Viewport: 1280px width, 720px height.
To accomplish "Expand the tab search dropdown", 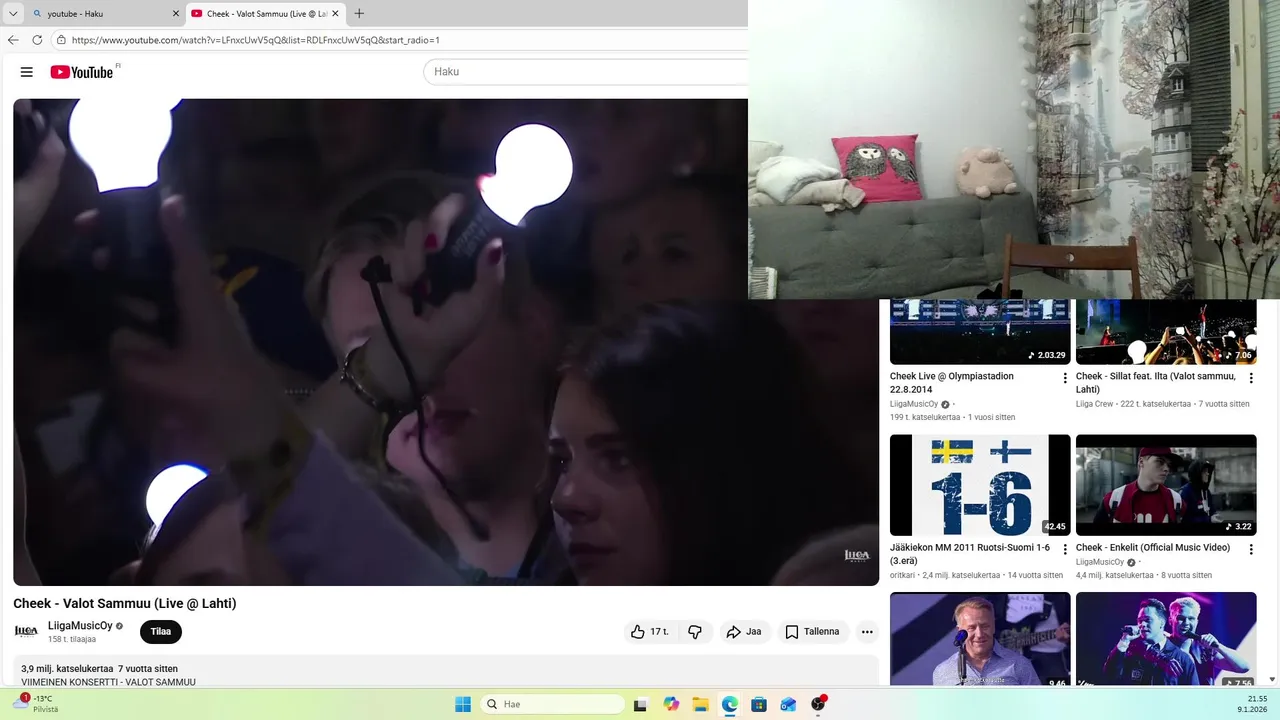I will [x=13, y=14].
